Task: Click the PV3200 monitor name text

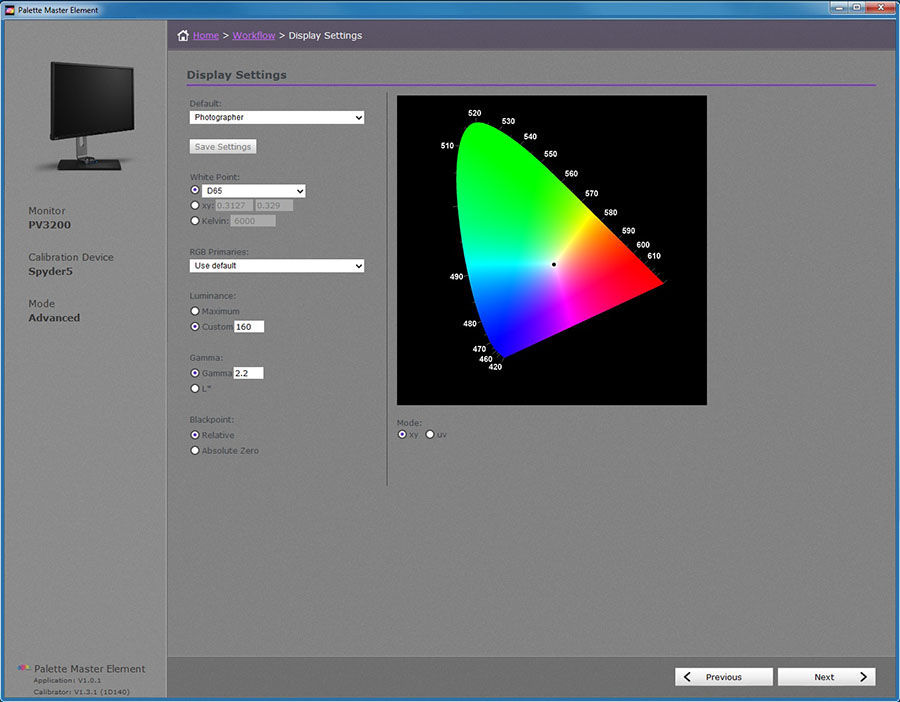Action: coord(50,225)
